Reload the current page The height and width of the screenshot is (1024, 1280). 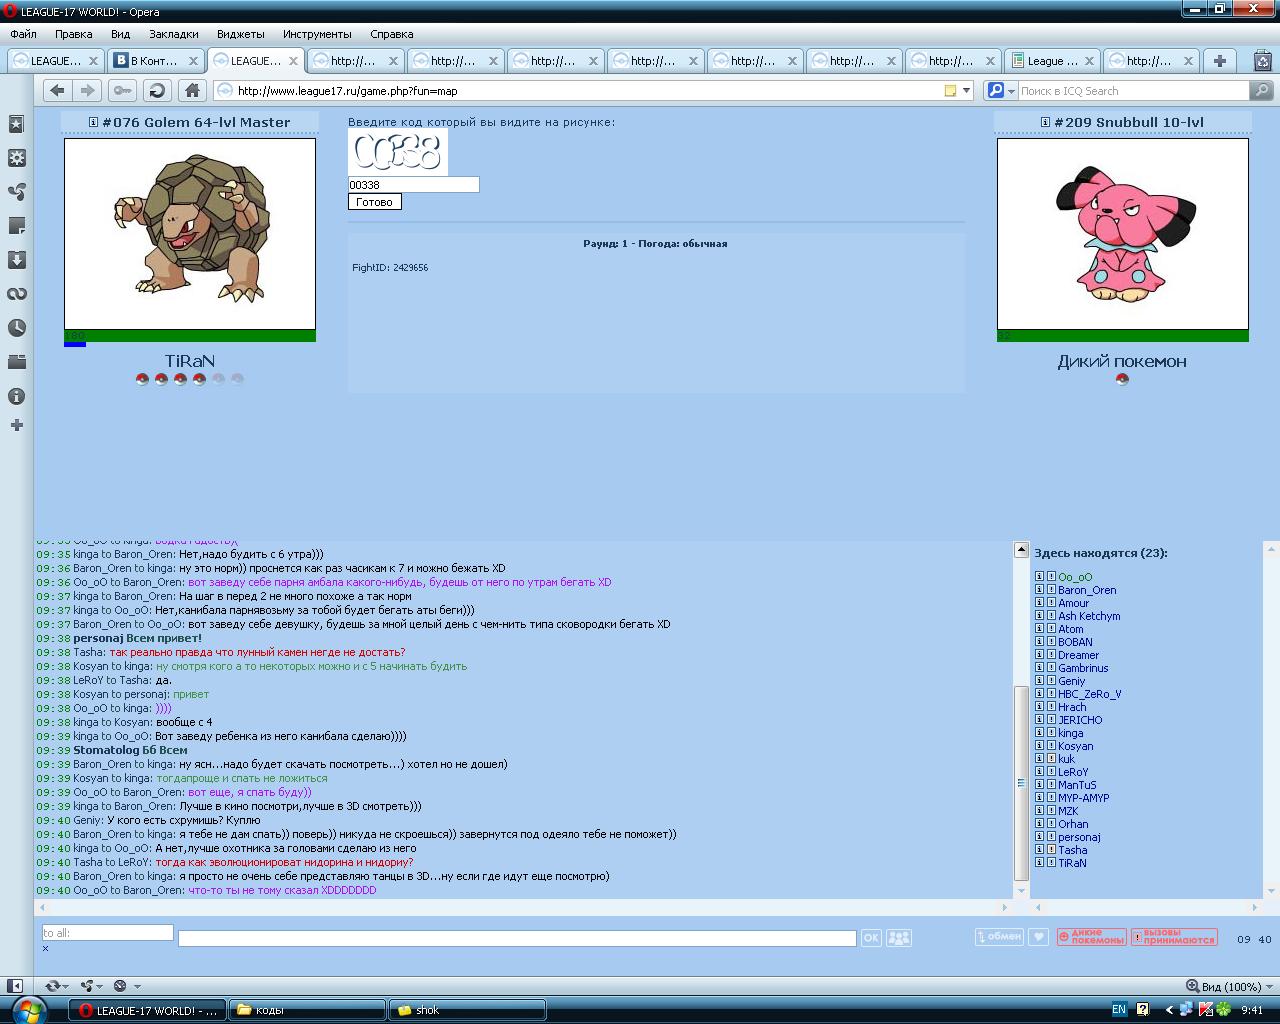[x=157, y=90]
